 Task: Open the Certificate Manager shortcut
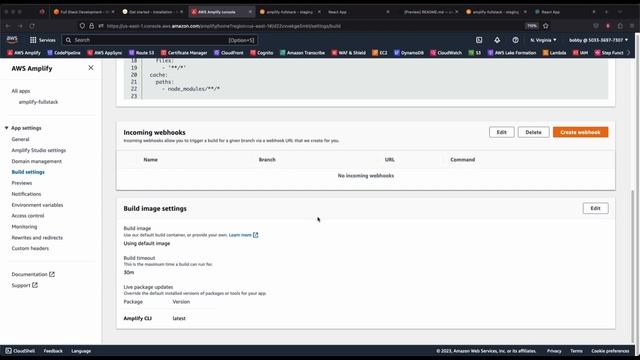(184, 53)
